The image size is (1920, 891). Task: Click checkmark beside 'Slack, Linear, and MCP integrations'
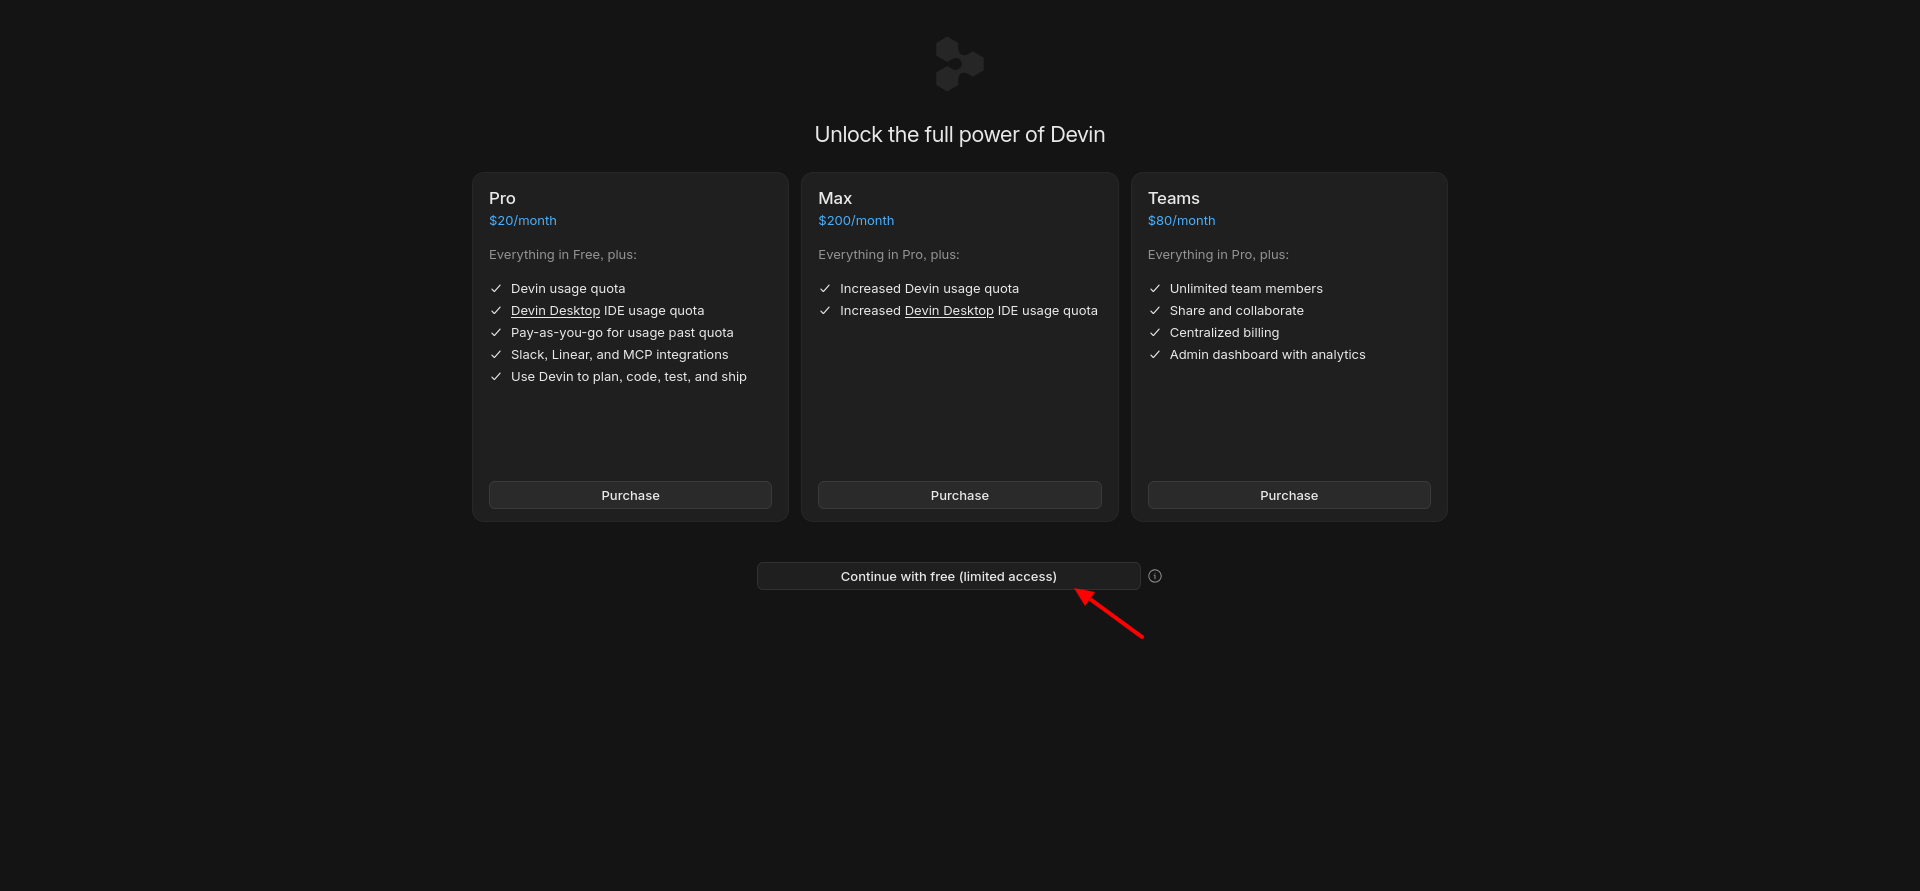496,355
